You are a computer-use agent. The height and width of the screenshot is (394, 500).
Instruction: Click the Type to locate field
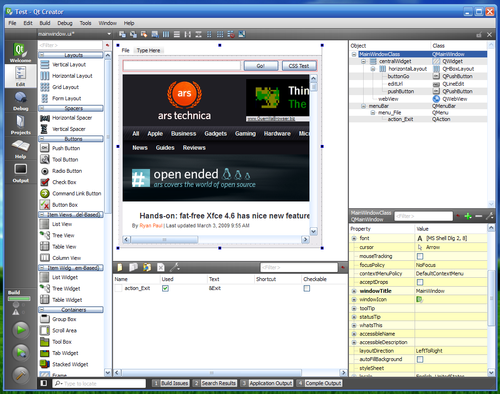pos(99,383)
